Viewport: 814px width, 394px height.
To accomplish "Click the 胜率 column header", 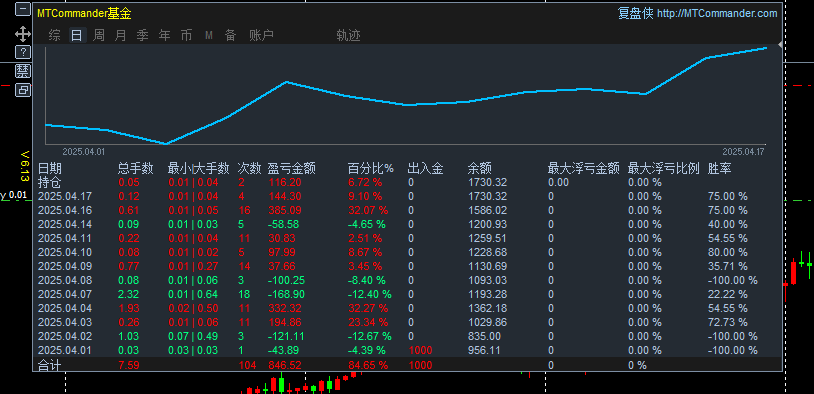I will [720, 168].
